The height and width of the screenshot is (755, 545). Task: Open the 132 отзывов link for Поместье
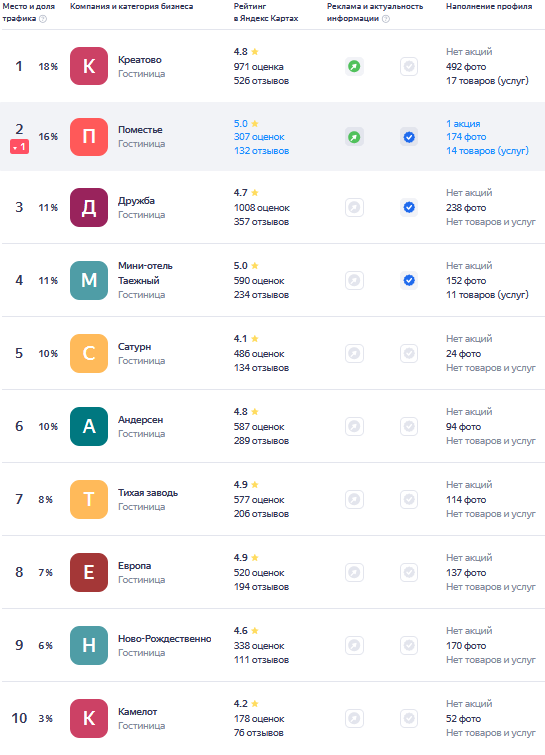click(261, 151)
